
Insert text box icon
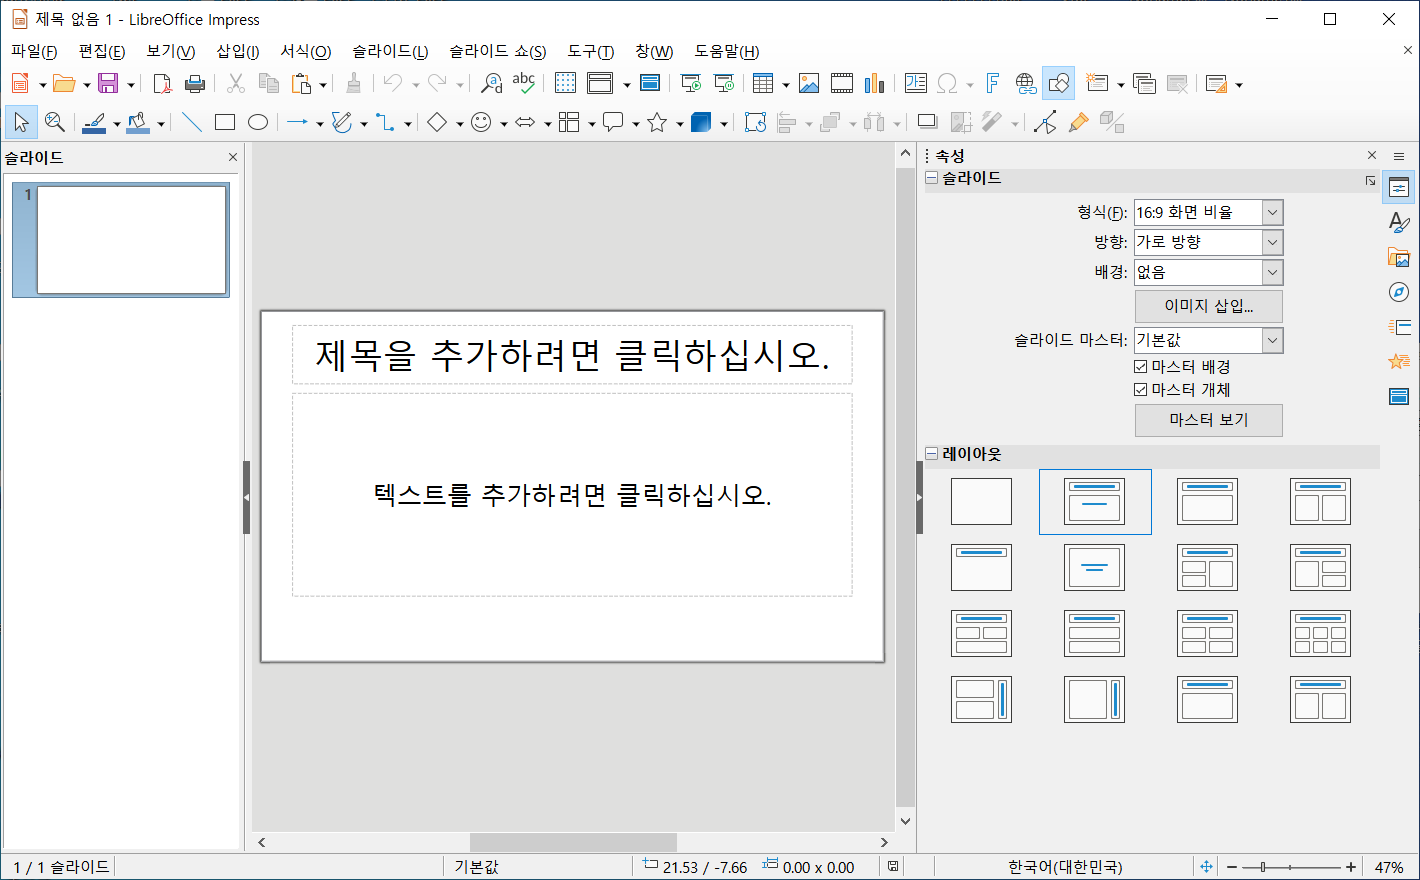[x=915, y=84]
